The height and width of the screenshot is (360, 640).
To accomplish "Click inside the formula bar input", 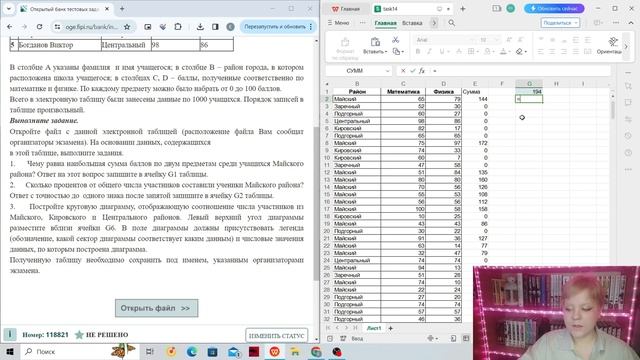I will click(522, 71).
